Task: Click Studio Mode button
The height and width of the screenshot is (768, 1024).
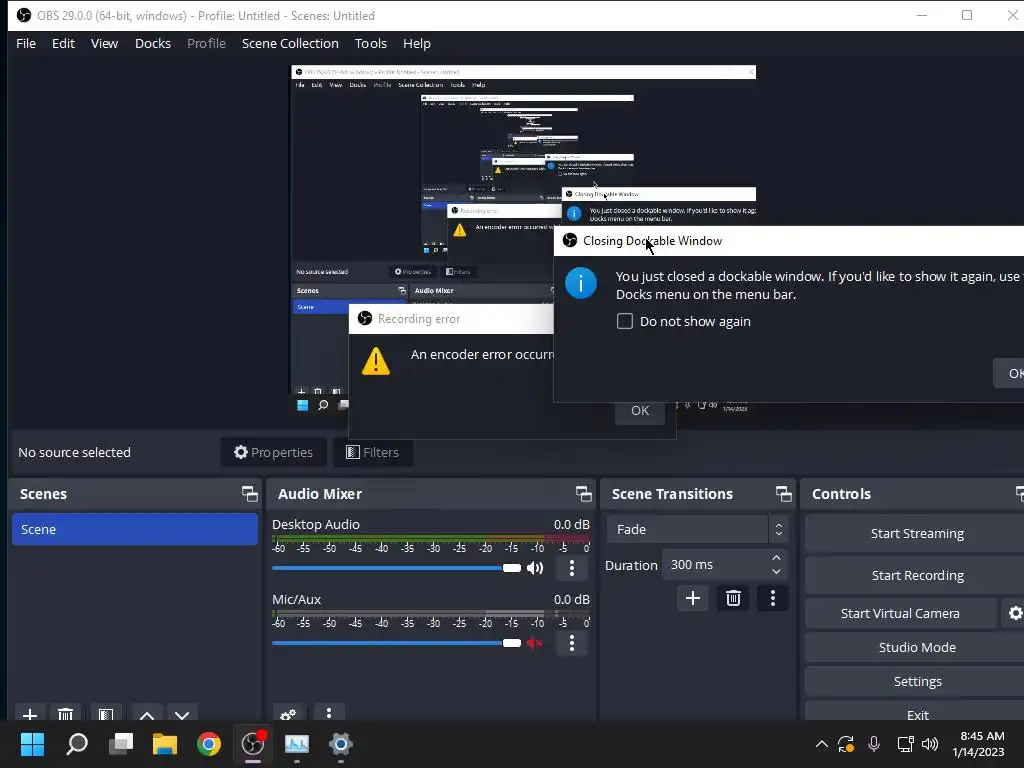Action: (x=917, y=647)
